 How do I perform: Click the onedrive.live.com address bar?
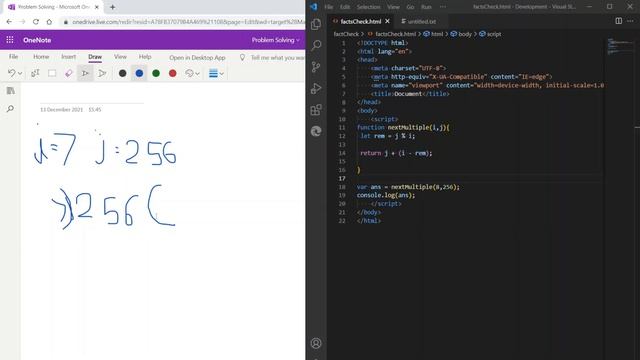(184, 22)
